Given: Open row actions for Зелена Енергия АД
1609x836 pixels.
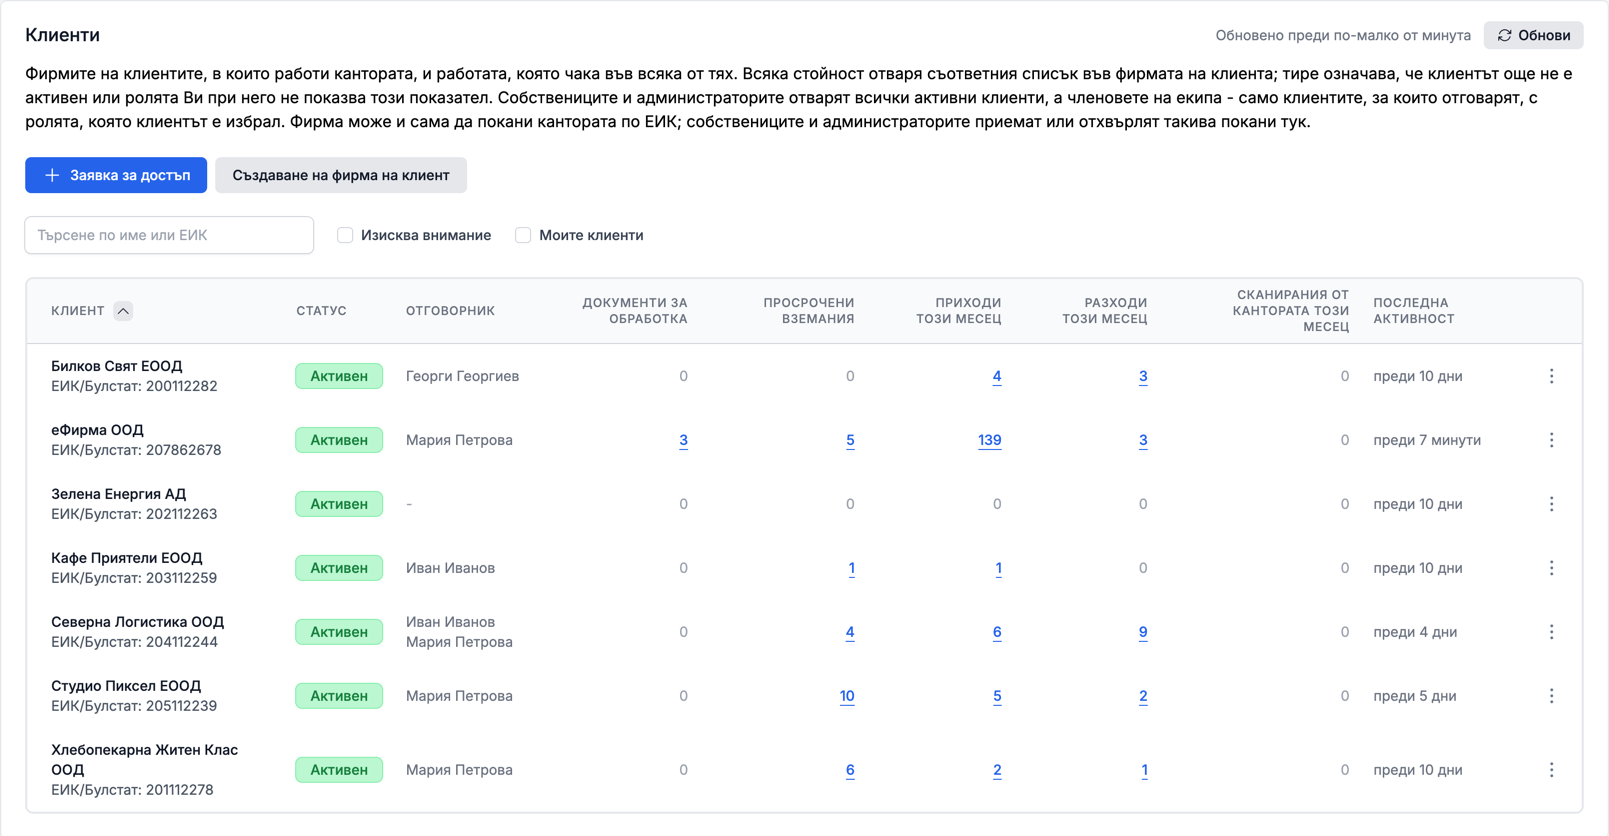Looking at the screenshot, I should tap(1551, 504).
